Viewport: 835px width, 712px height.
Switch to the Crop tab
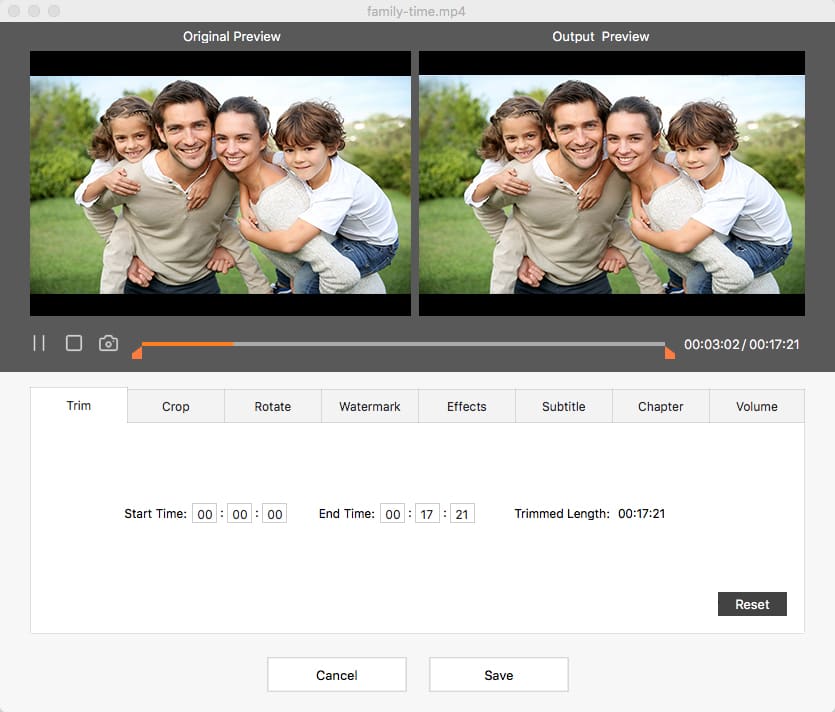pyautogui.click(x=176, y=406)
